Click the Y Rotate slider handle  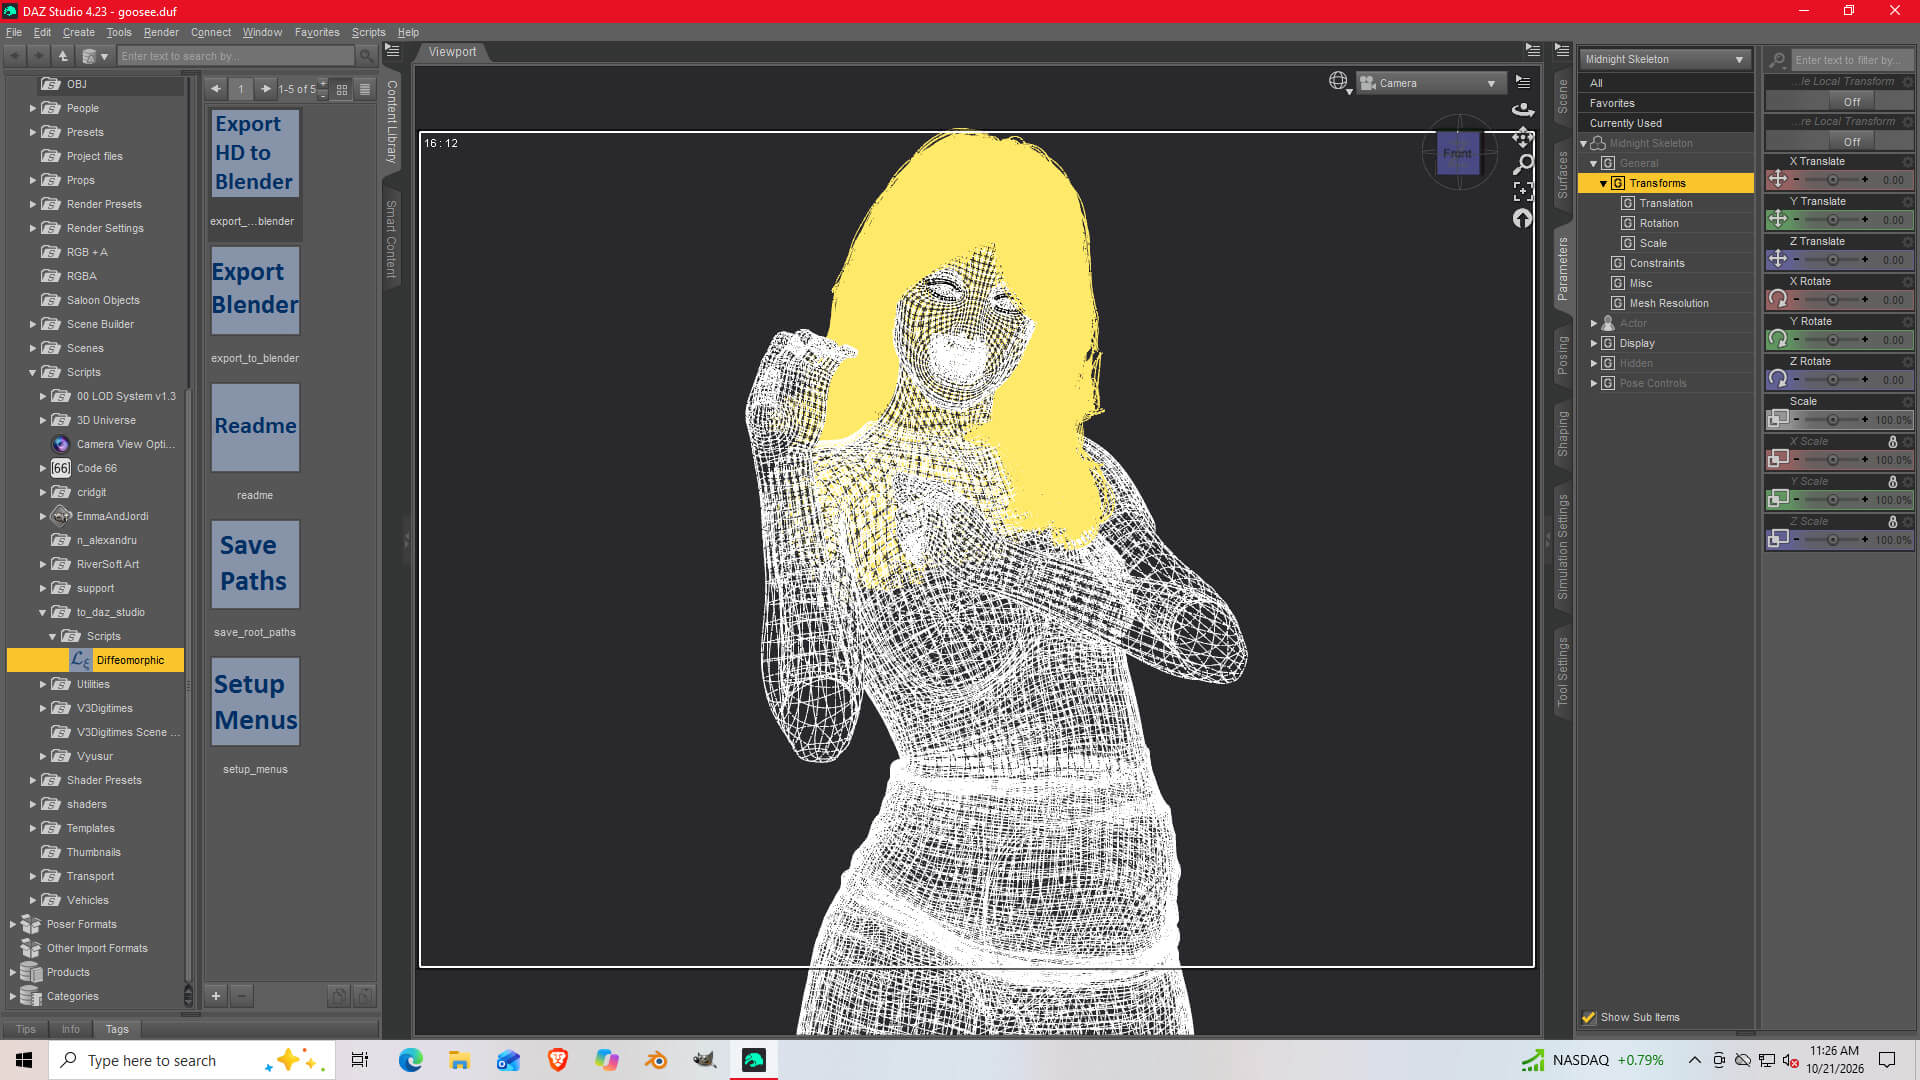tap(1832, 340)
